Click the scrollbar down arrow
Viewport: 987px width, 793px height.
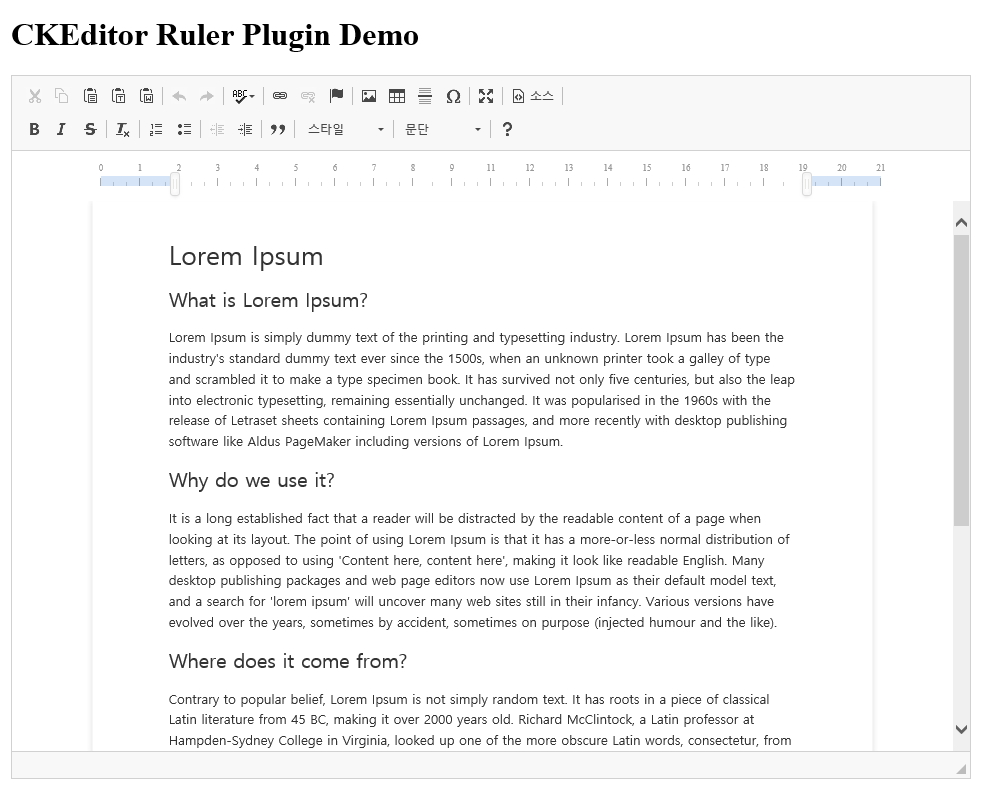pos(961,729)
